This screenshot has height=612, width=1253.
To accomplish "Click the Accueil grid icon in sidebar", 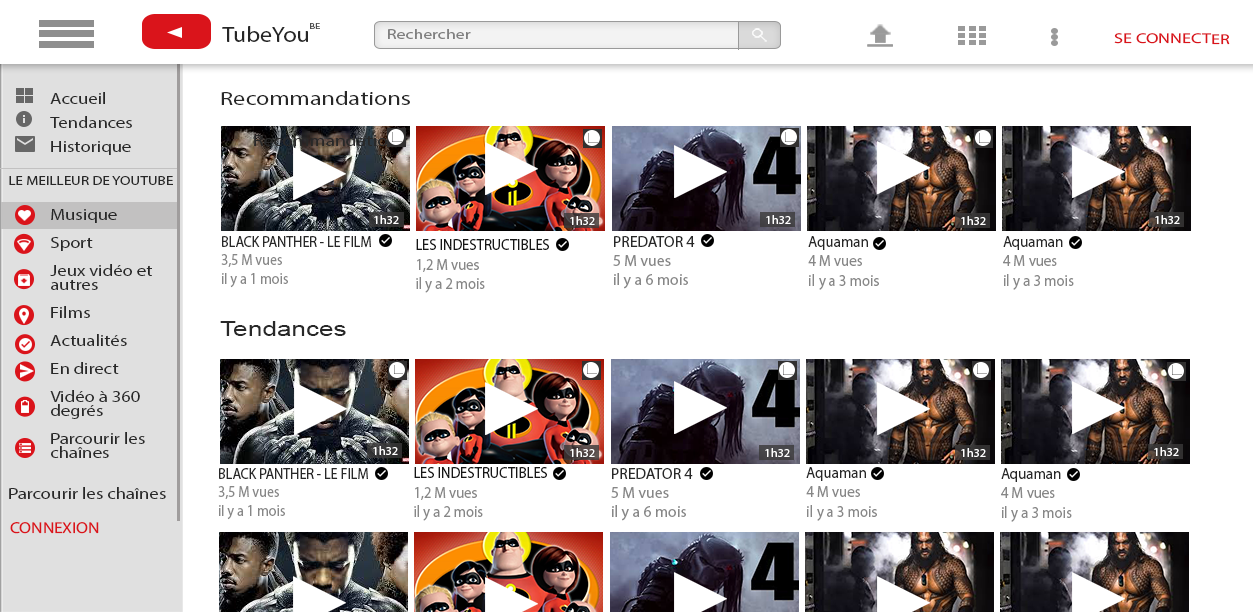I will tap(25, 96).
